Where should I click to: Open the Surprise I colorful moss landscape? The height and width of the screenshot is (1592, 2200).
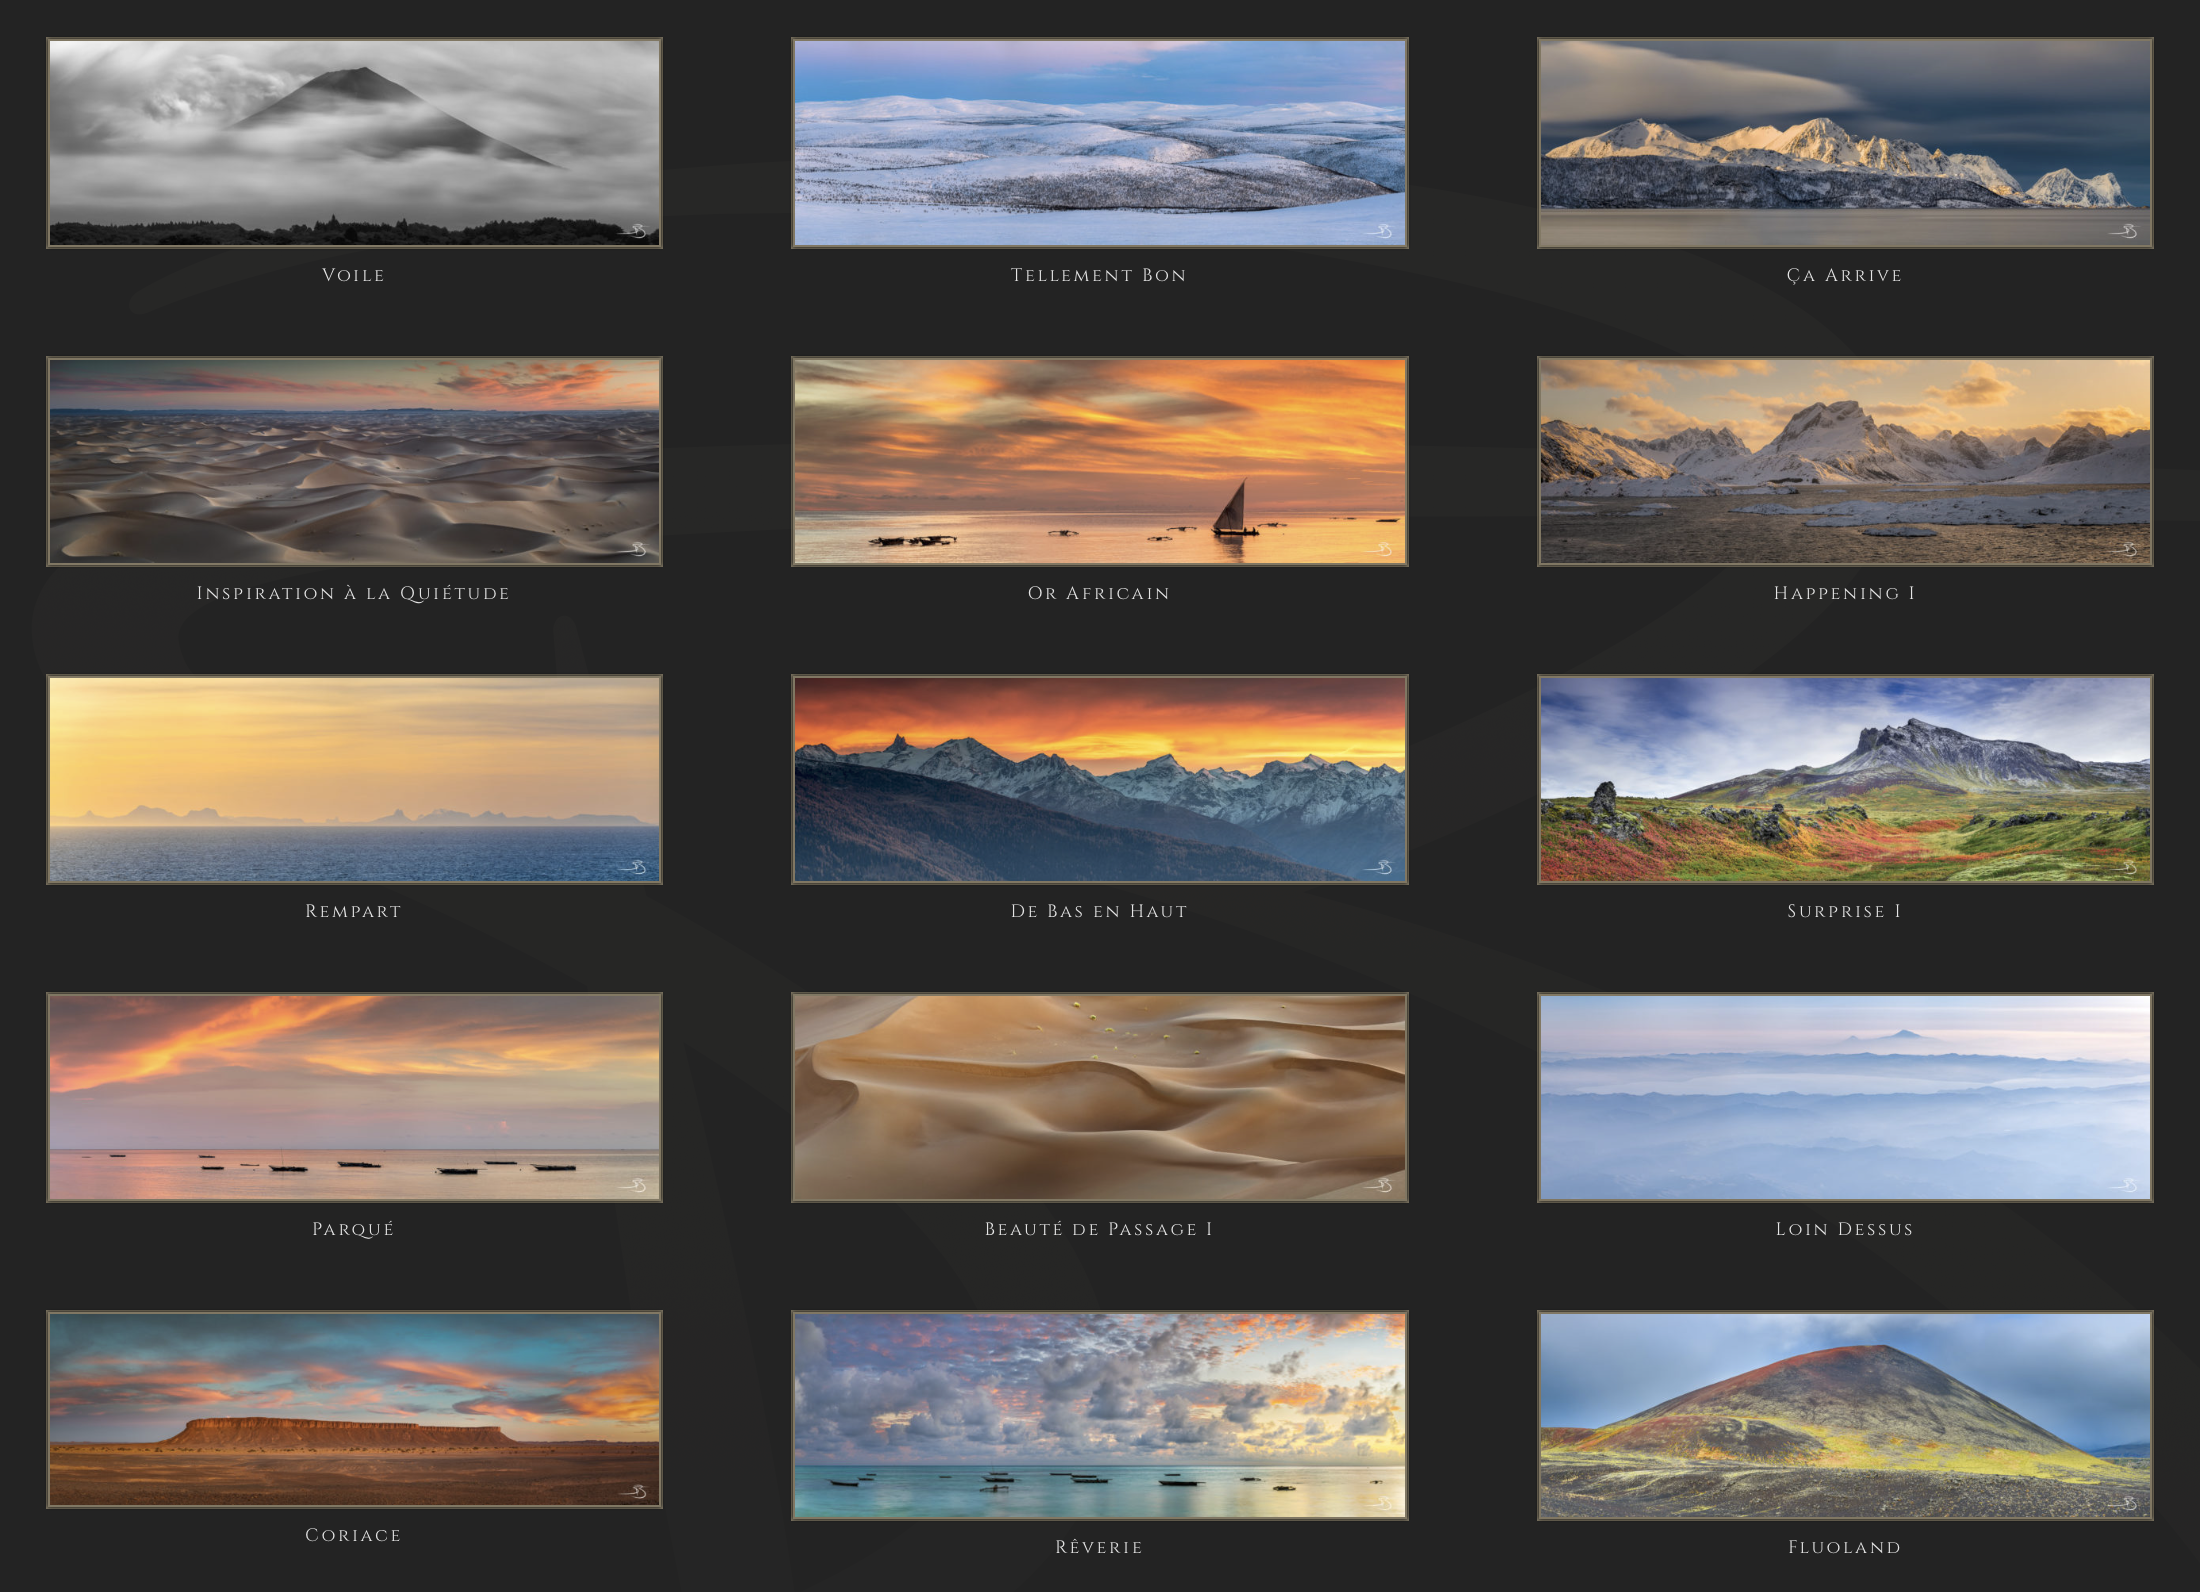[1845, 779]
